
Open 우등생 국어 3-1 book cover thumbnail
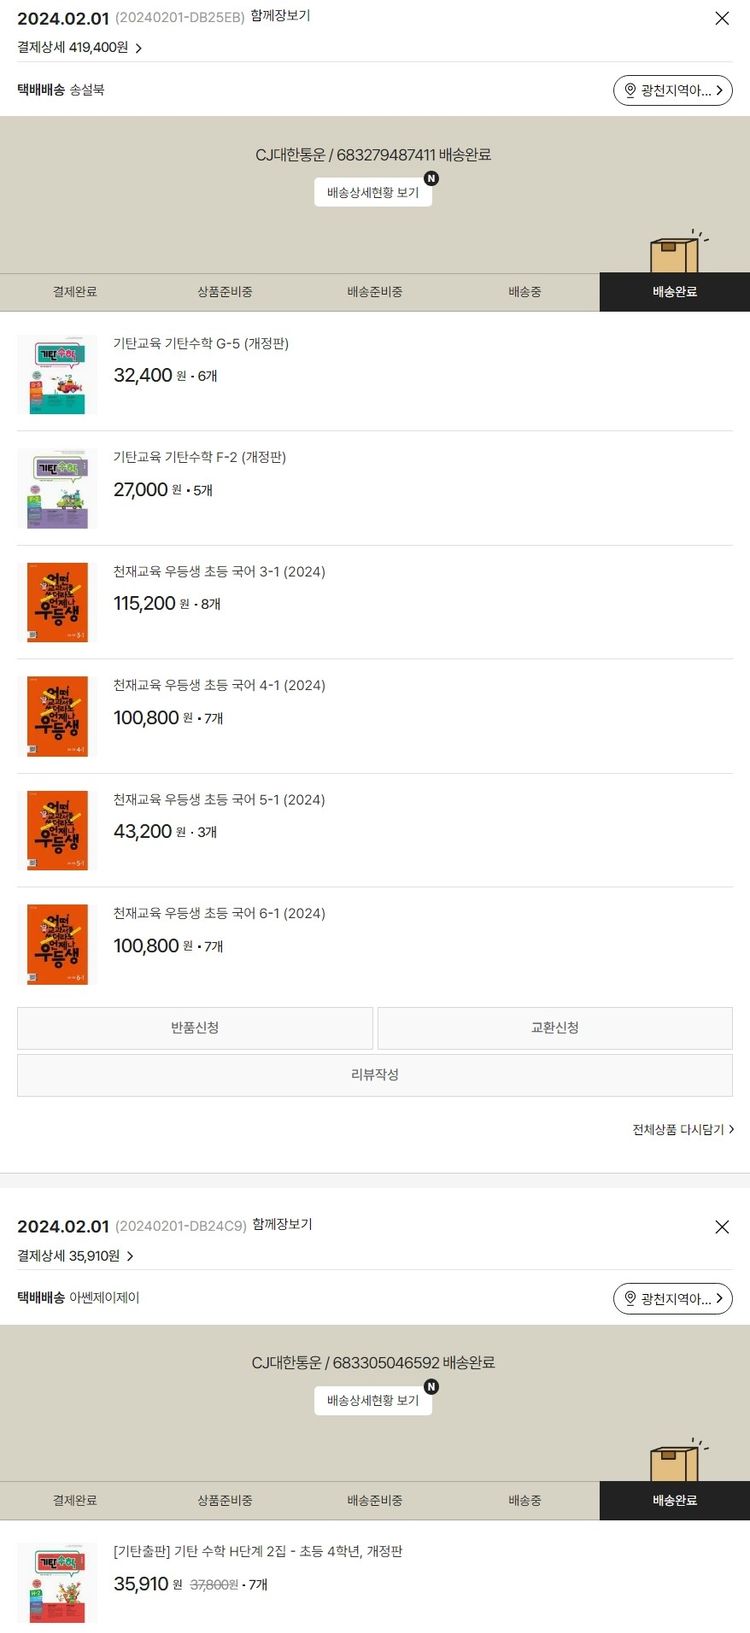coord(57,603)
